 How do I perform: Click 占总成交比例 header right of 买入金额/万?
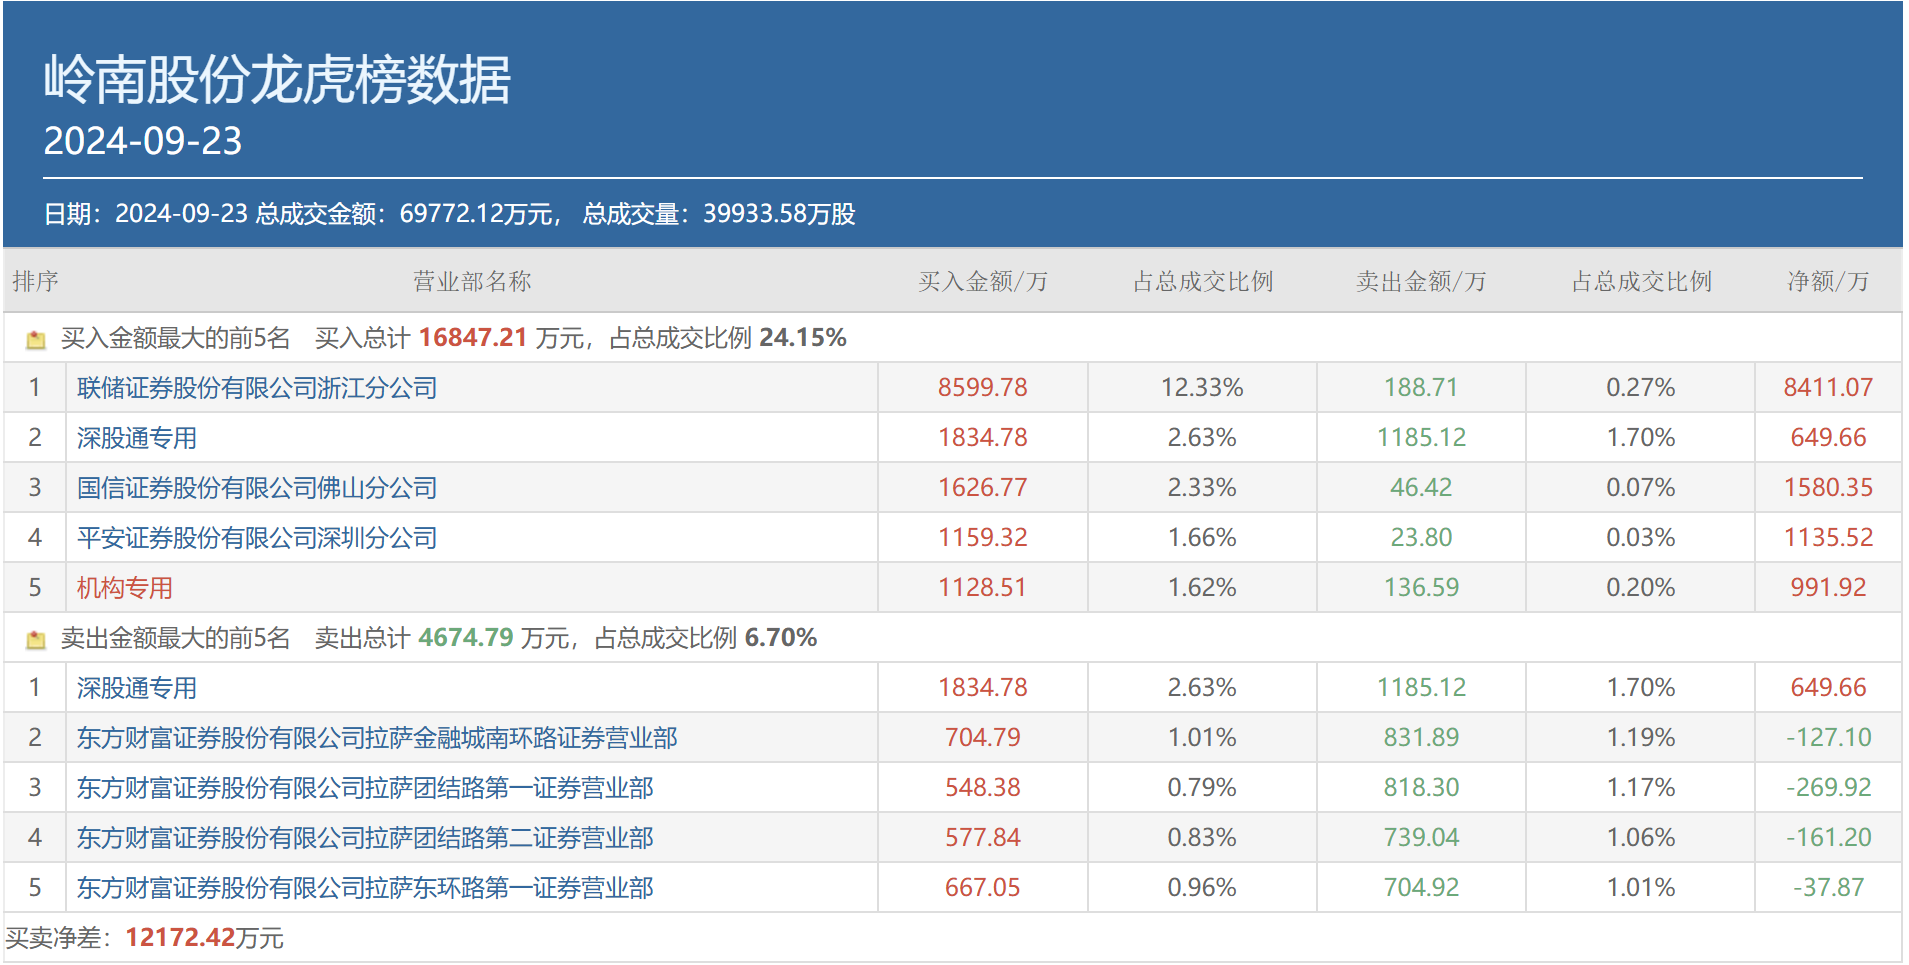point(1203,281)
